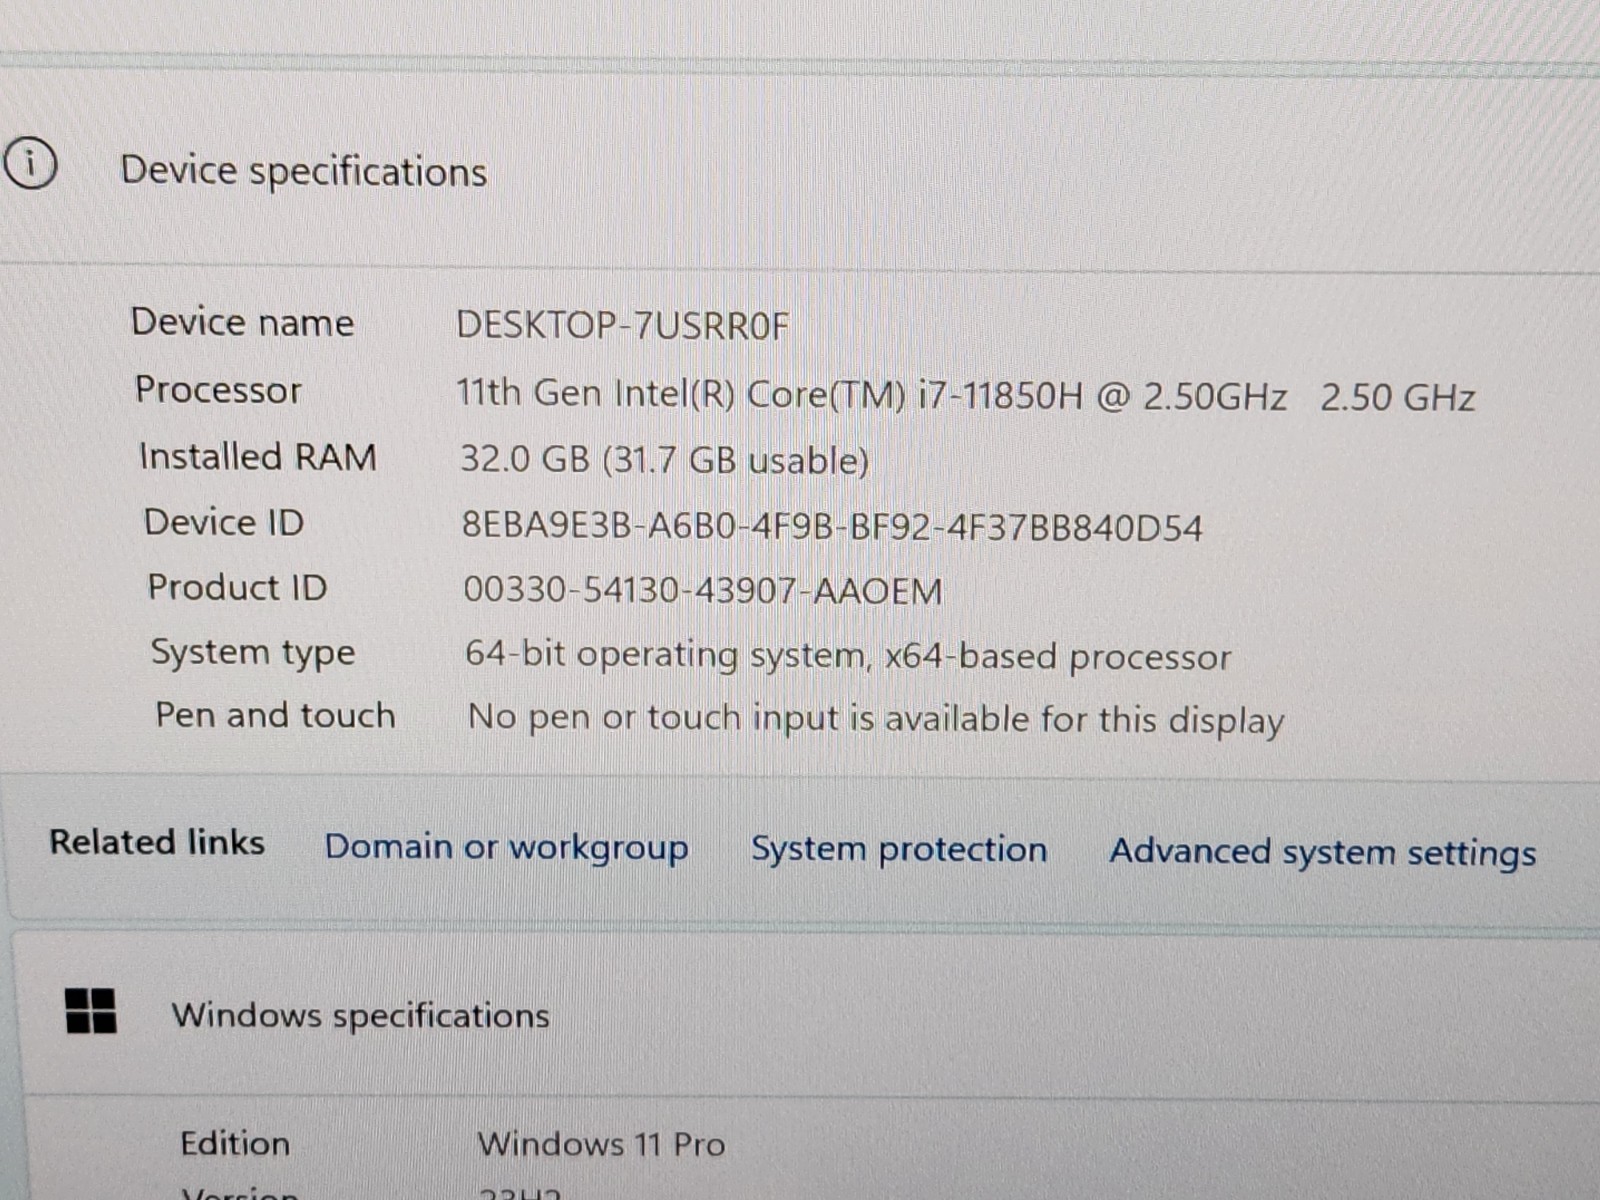
Task: Select the Windows 11 Pro edition value
Action: [601, 1143]
